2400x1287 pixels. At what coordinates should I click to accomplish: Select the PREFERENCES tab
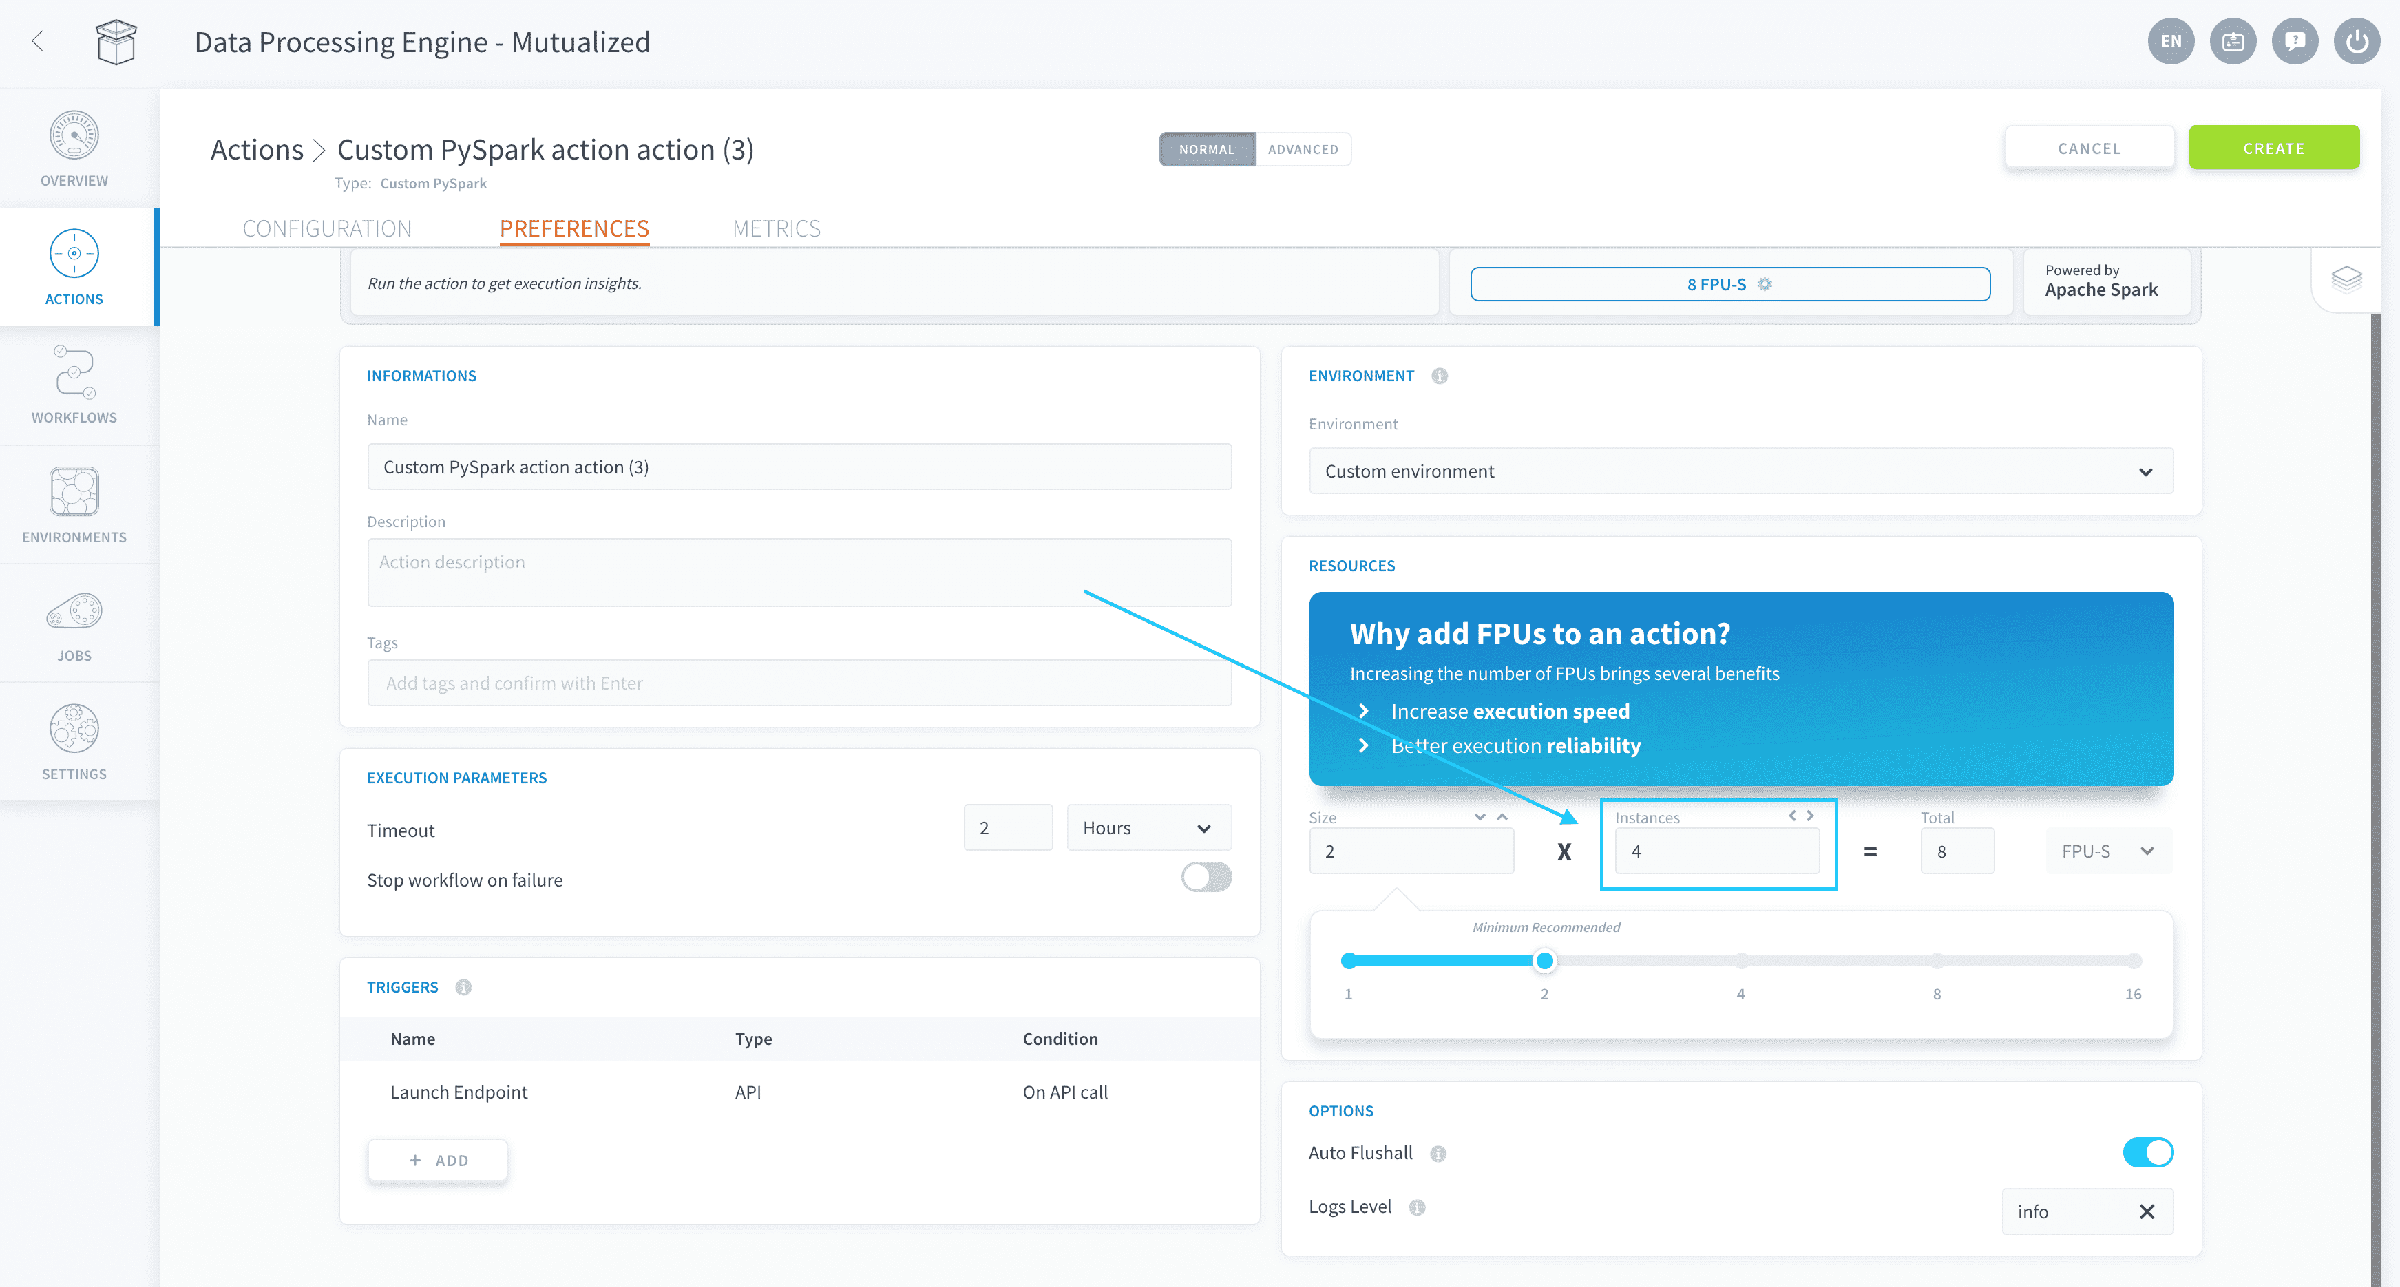(574, 229)
